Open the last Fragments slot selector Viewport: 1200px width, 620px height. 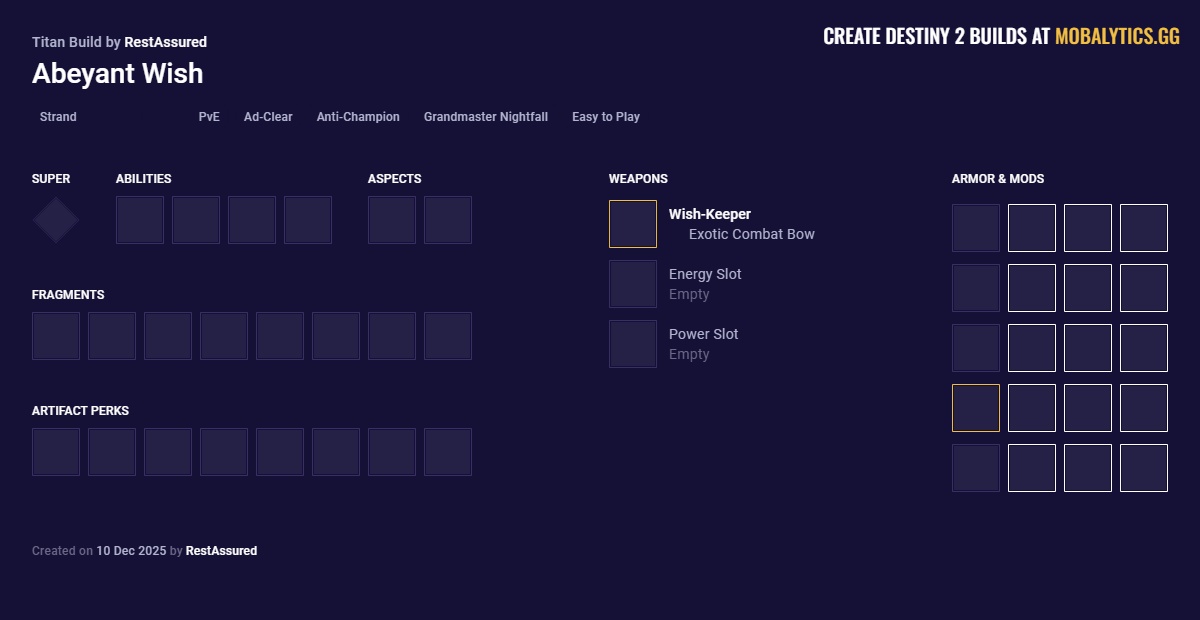pos(448,335)
